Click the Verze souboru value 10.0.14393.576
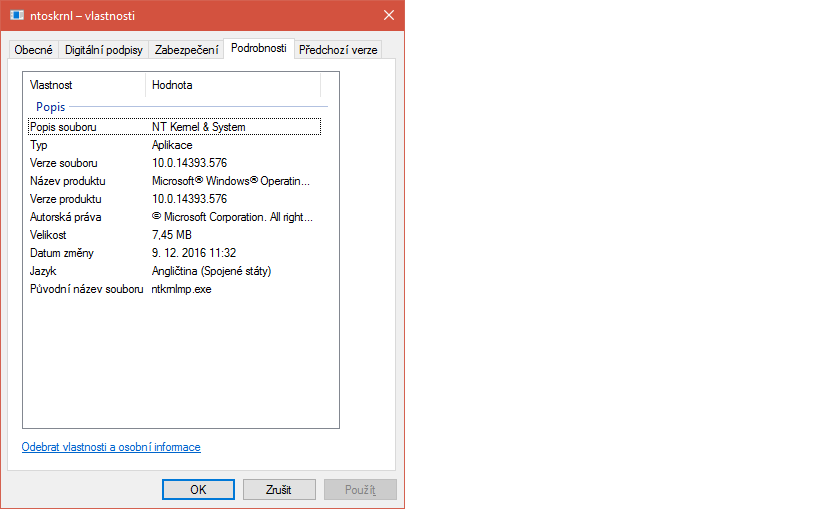Viewport: 819px width, 509px height. 190,163
